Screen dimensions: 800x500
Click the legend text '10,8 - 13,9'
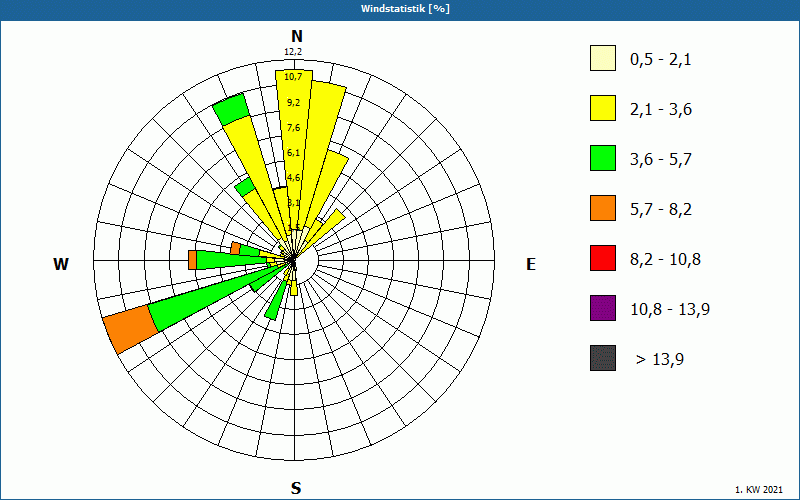point(670,310)
